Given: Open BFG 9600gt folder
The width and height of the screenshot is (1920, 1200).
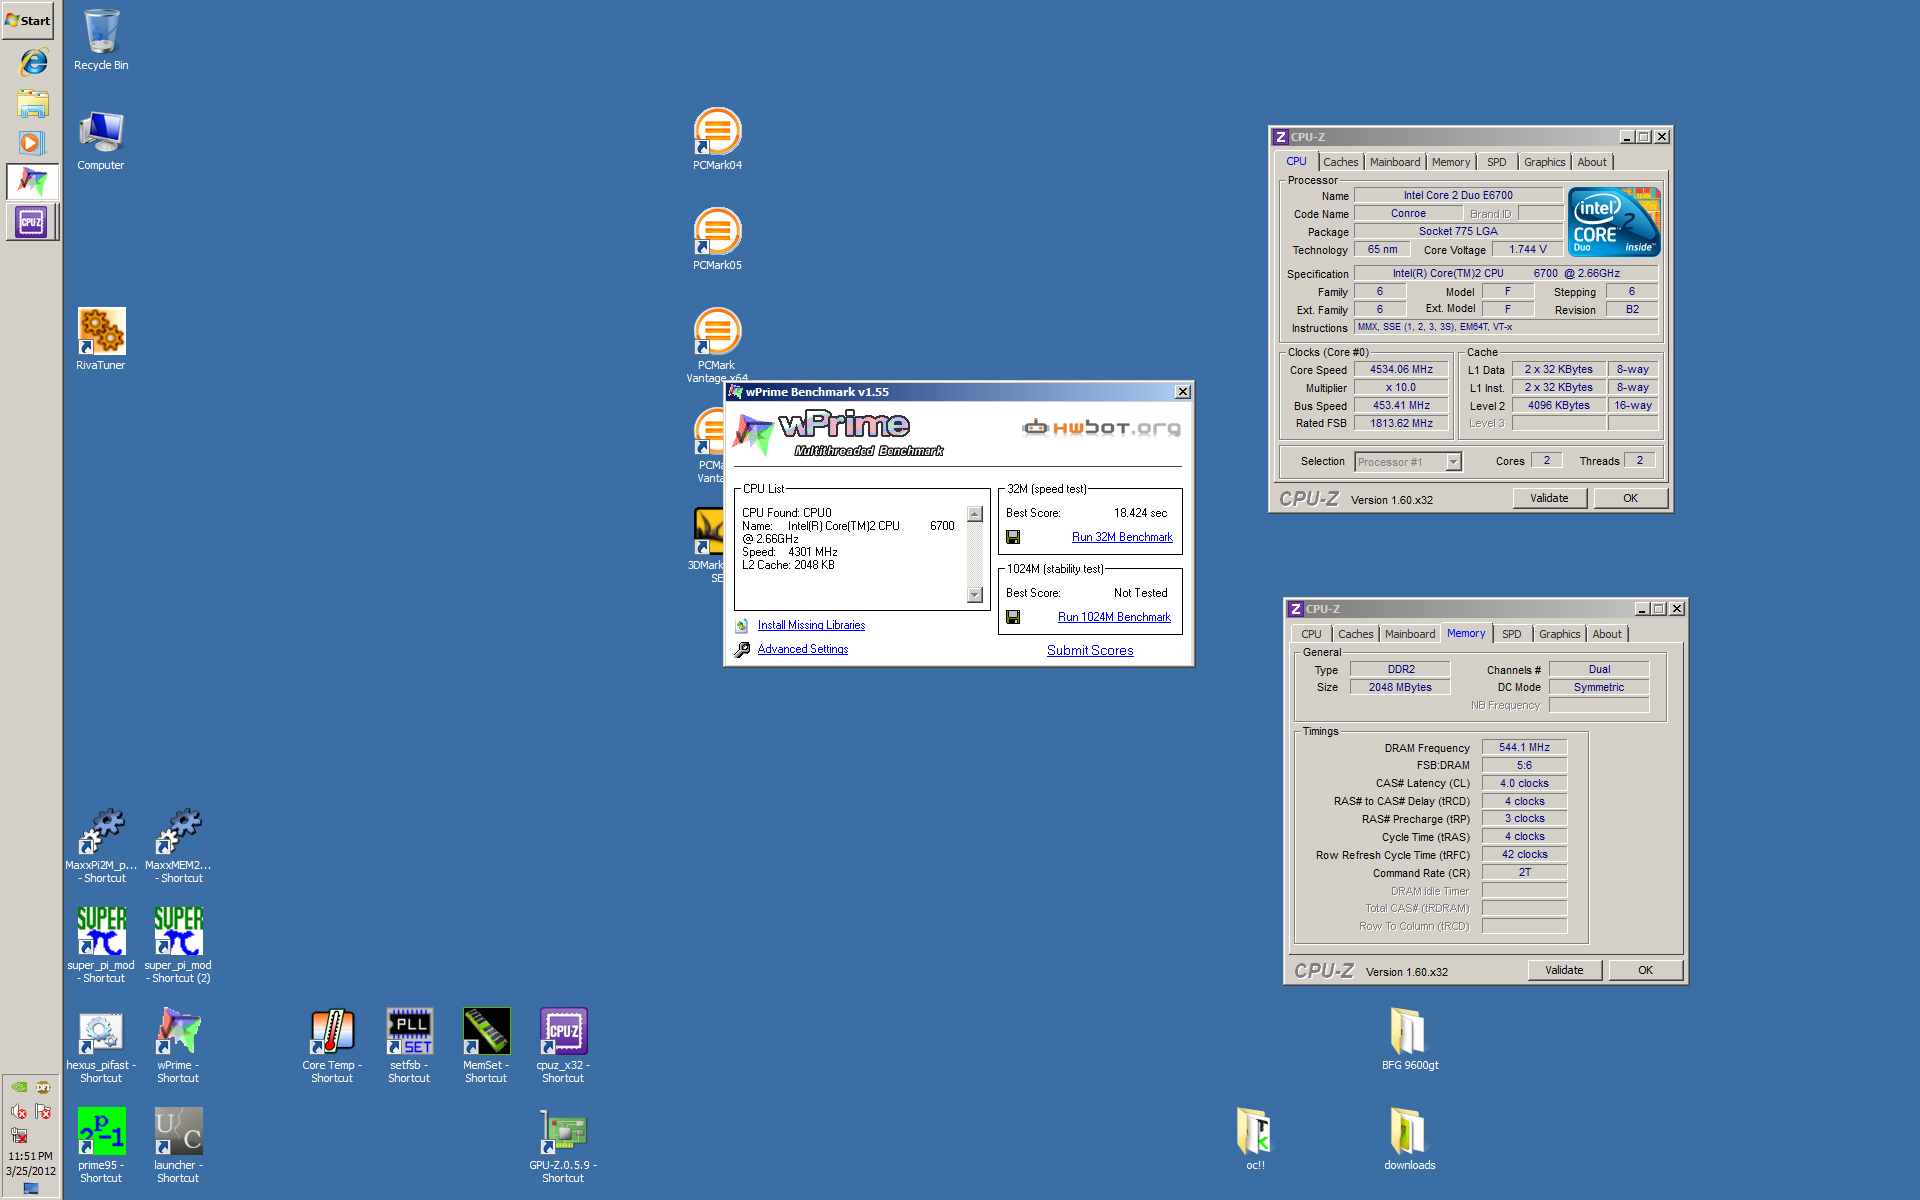Looking at the screenshot, I should (x=1410, y=1039).
